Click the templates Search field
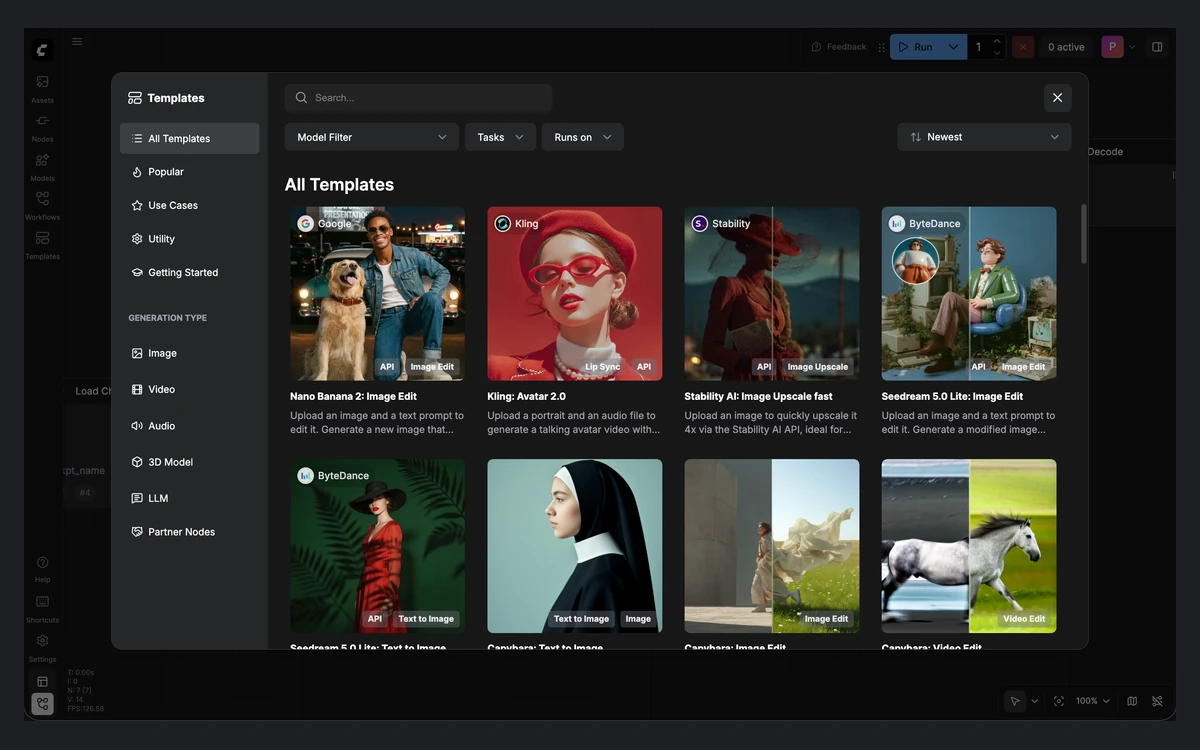Image resolution: width=1200 pixels, height=750 pixels. click(418, 97)
